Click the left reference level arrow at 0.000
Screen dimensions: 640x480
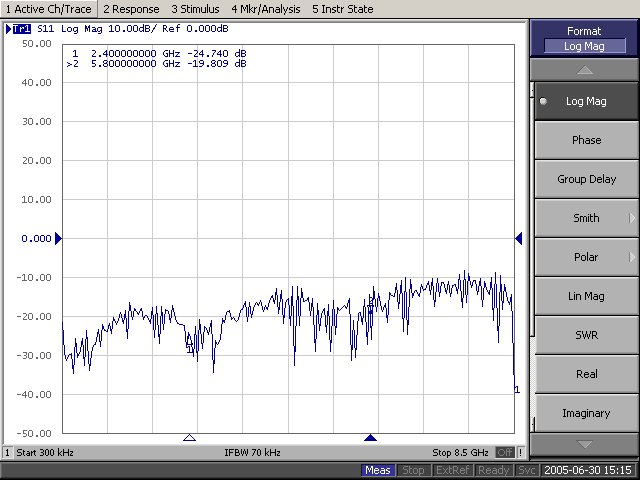[58, 238]
